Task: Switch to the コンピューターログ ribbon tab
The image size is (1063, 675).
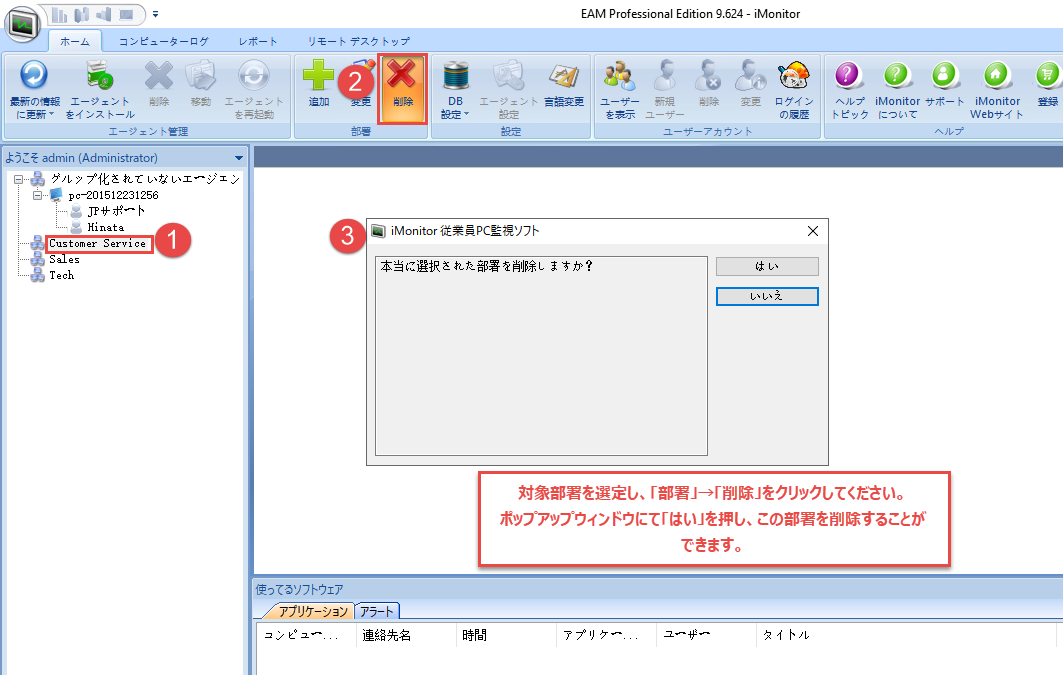Action: point(164,41)
